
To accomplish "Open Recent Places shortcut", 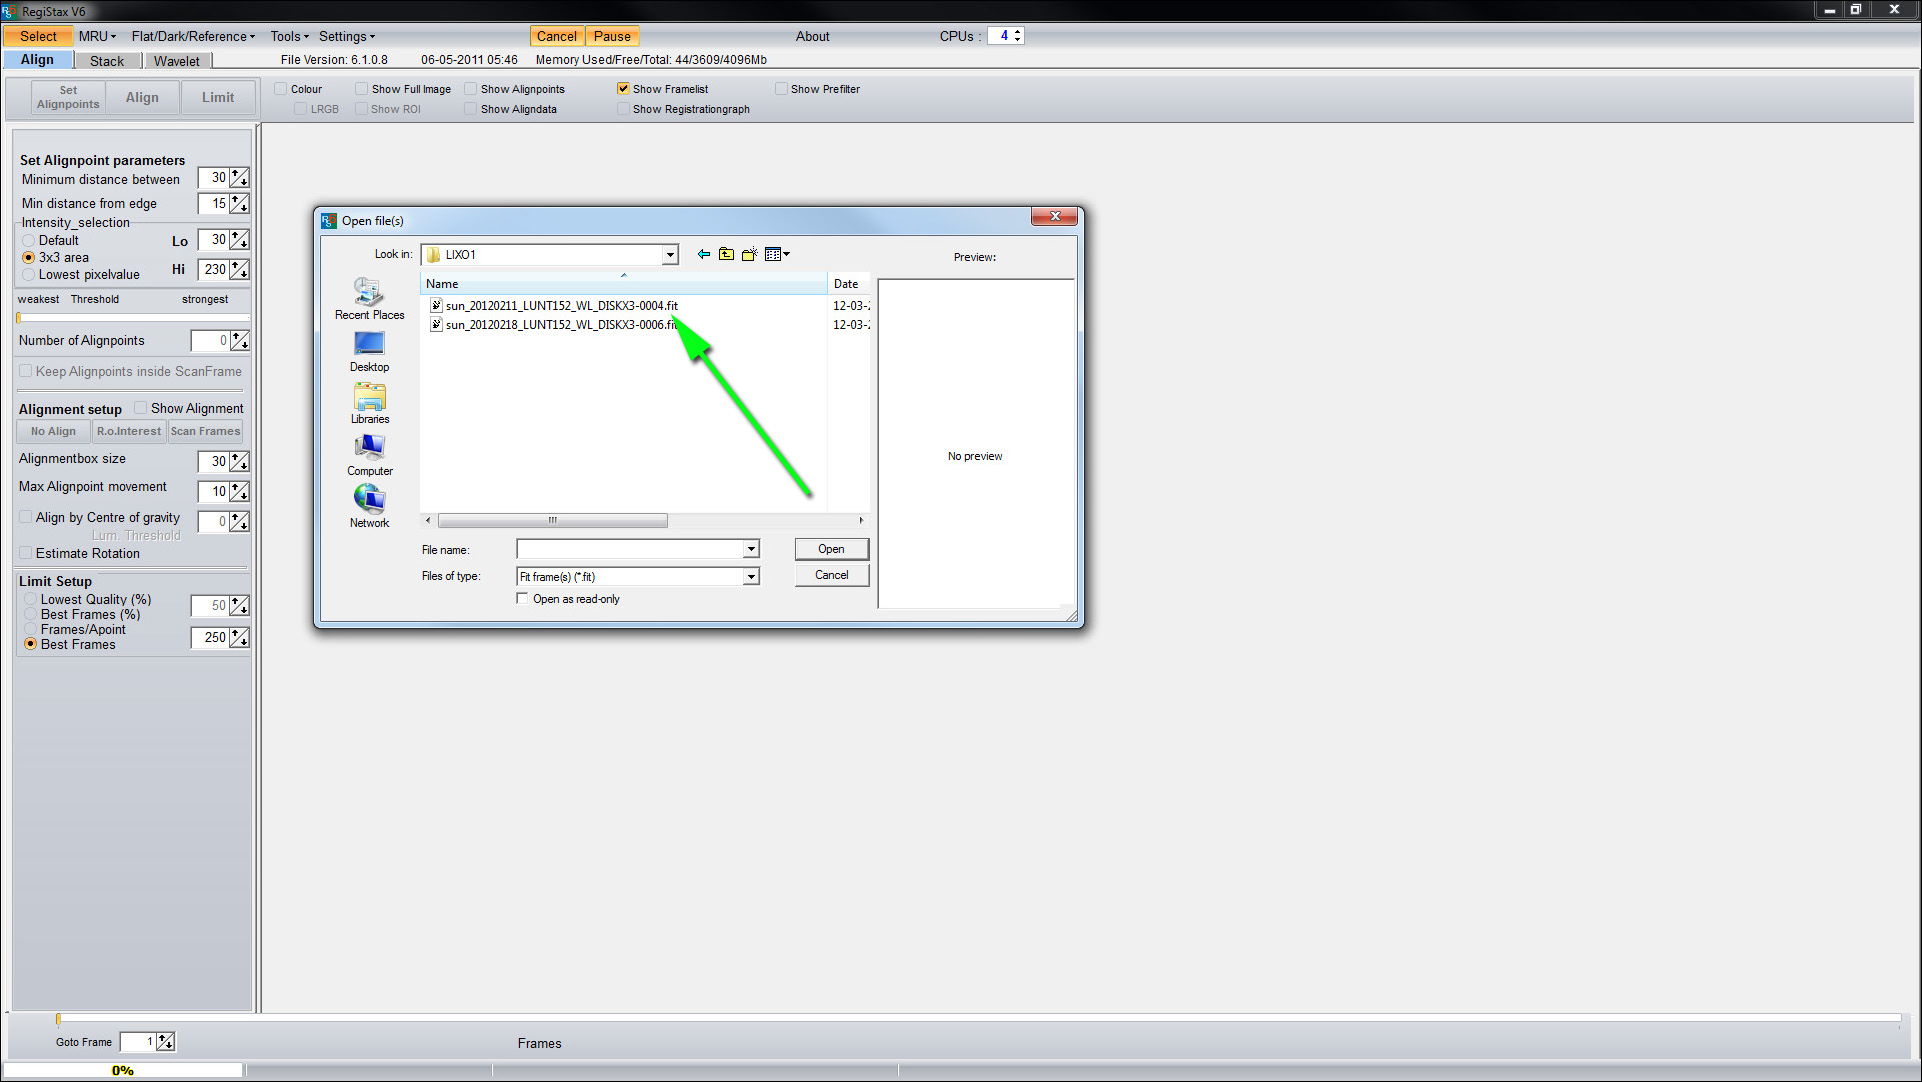I will (x=369, y=299).
